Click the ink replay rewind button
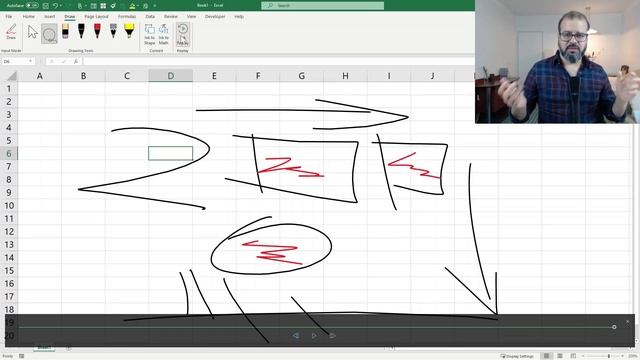 tap(296, 336)
